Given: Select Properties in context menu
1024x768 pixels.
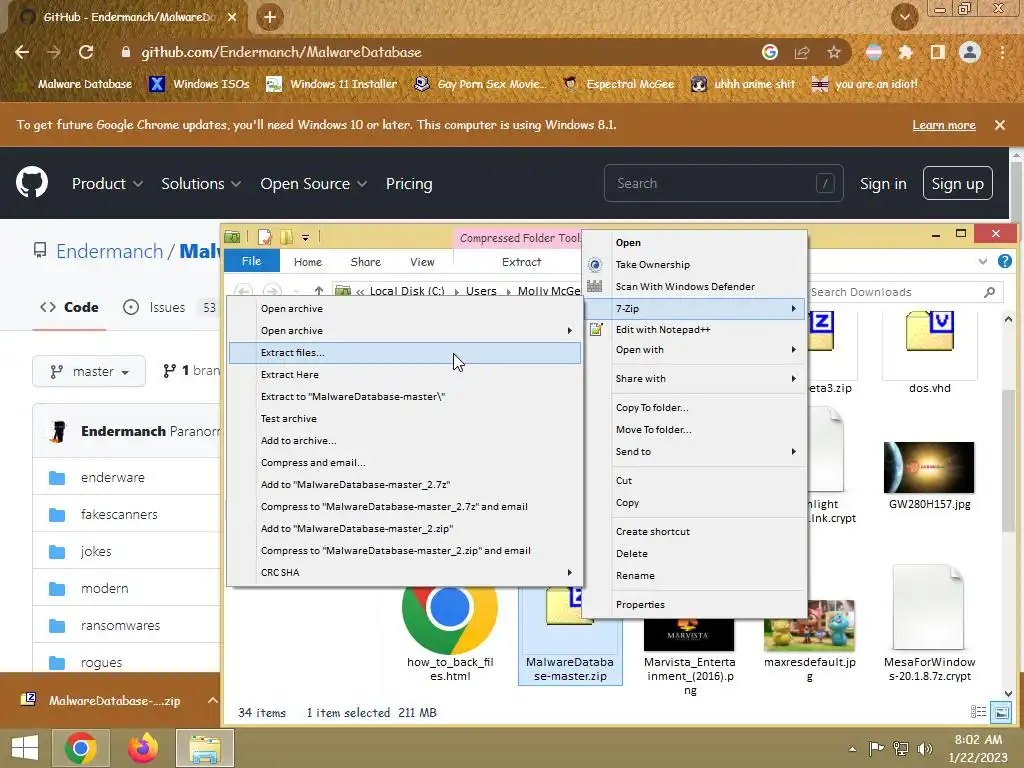Looking at the screenshot, I should 695,604.
